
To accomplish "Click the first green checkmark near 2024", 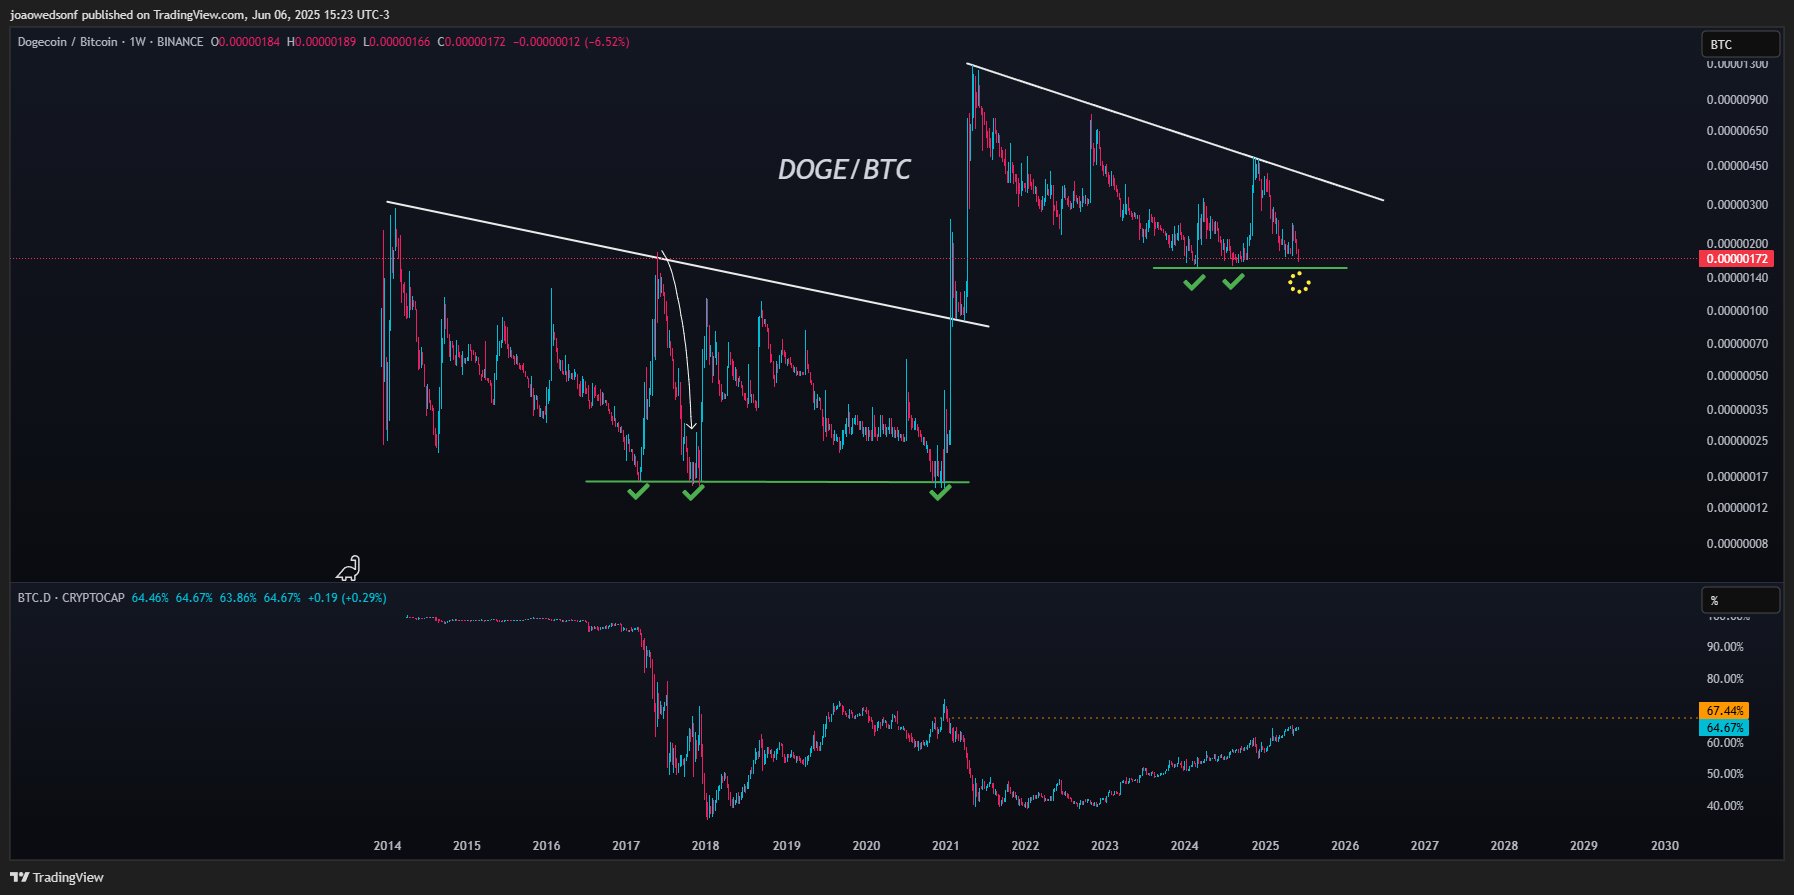I will click(1194, 283).
